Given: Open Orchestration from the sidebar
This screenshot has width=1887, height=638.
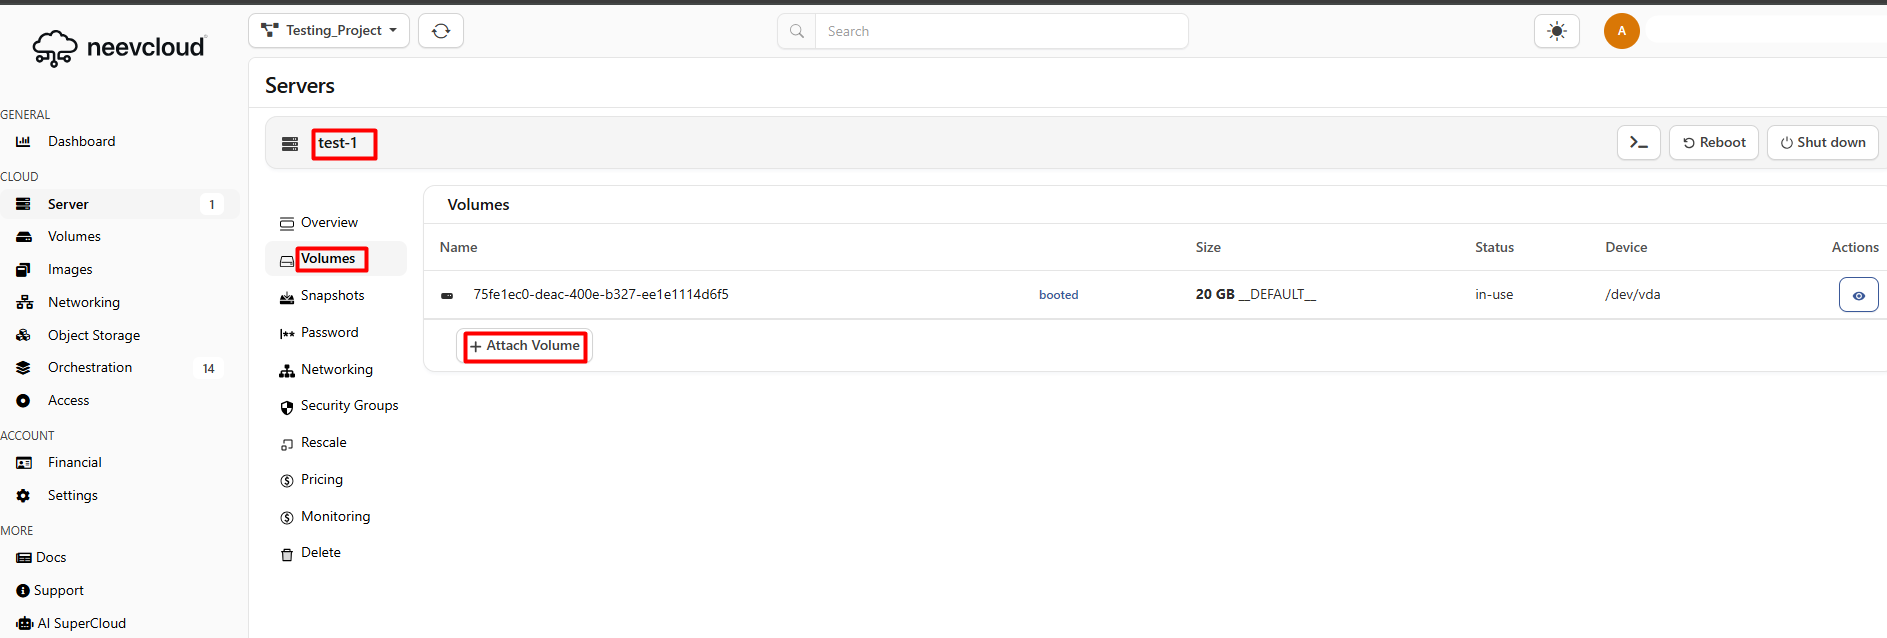Looking at the screenshot, I should tap(90, 368).
